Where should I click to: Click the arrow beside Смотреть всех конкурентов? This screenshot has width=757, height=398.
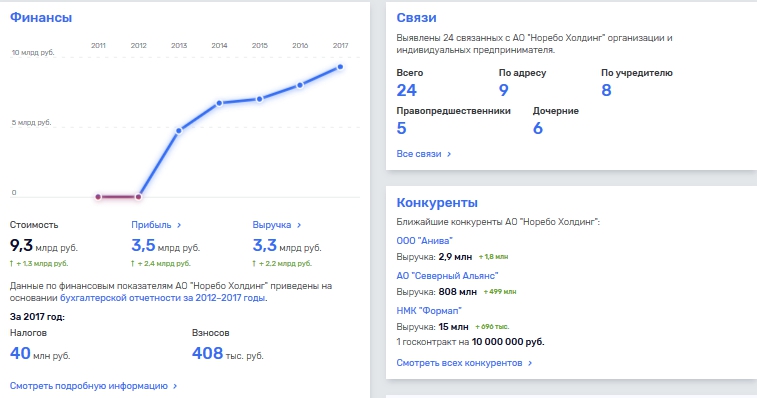530,363
